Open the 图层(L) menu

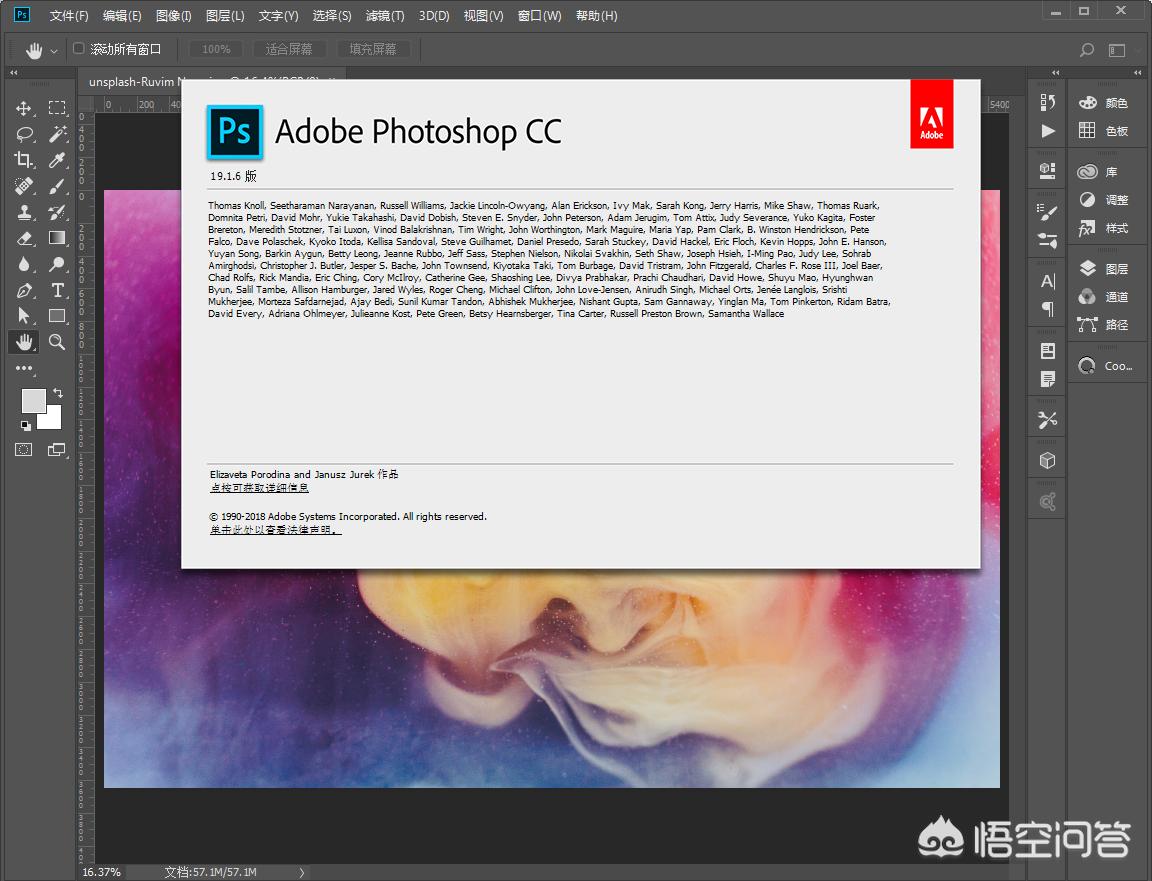pyautogui.click(x=225, y=15)
